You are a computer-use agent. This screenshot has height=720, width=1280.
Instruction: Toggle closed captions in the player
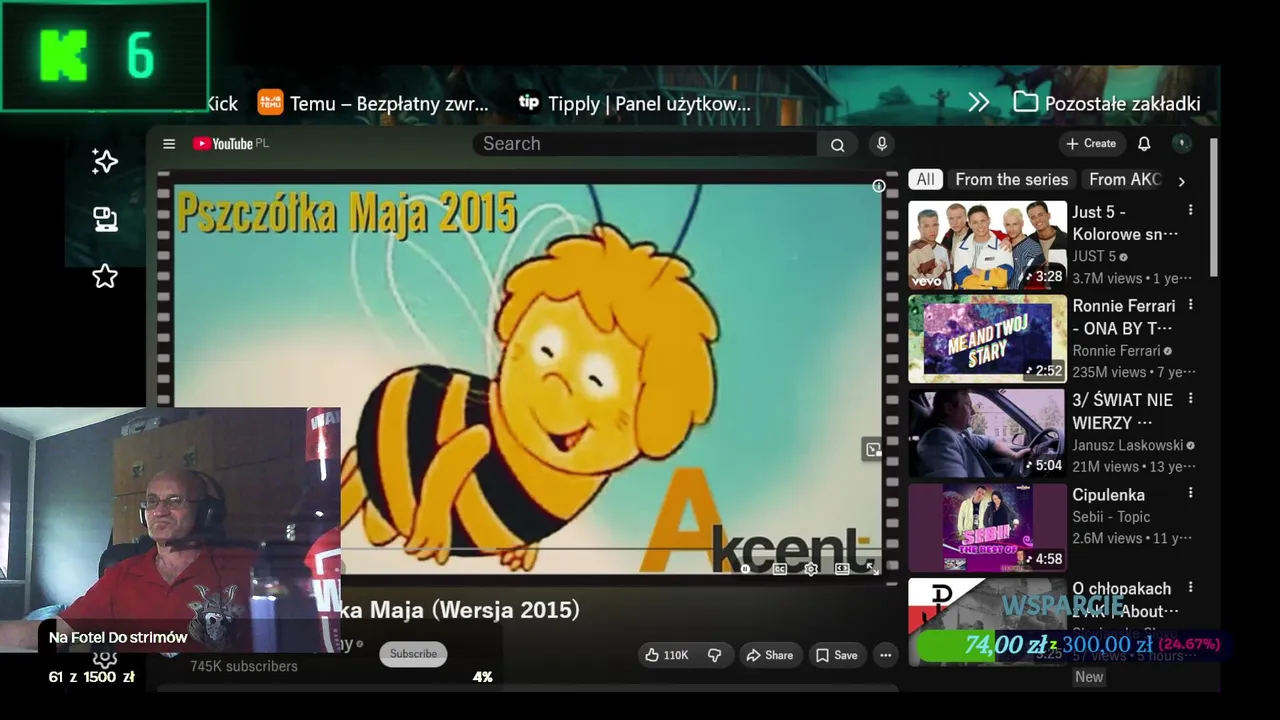[x=780, y=569]
